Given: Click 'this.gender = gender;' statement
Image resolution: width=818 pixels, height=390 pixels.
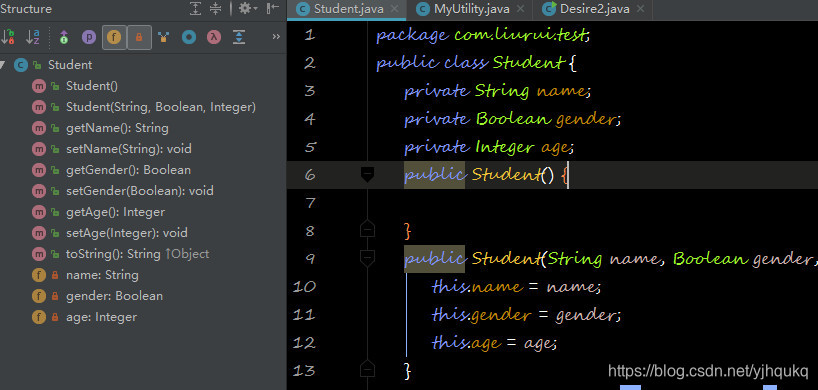Looking at the screenshot, I should [x=526, y=314].
